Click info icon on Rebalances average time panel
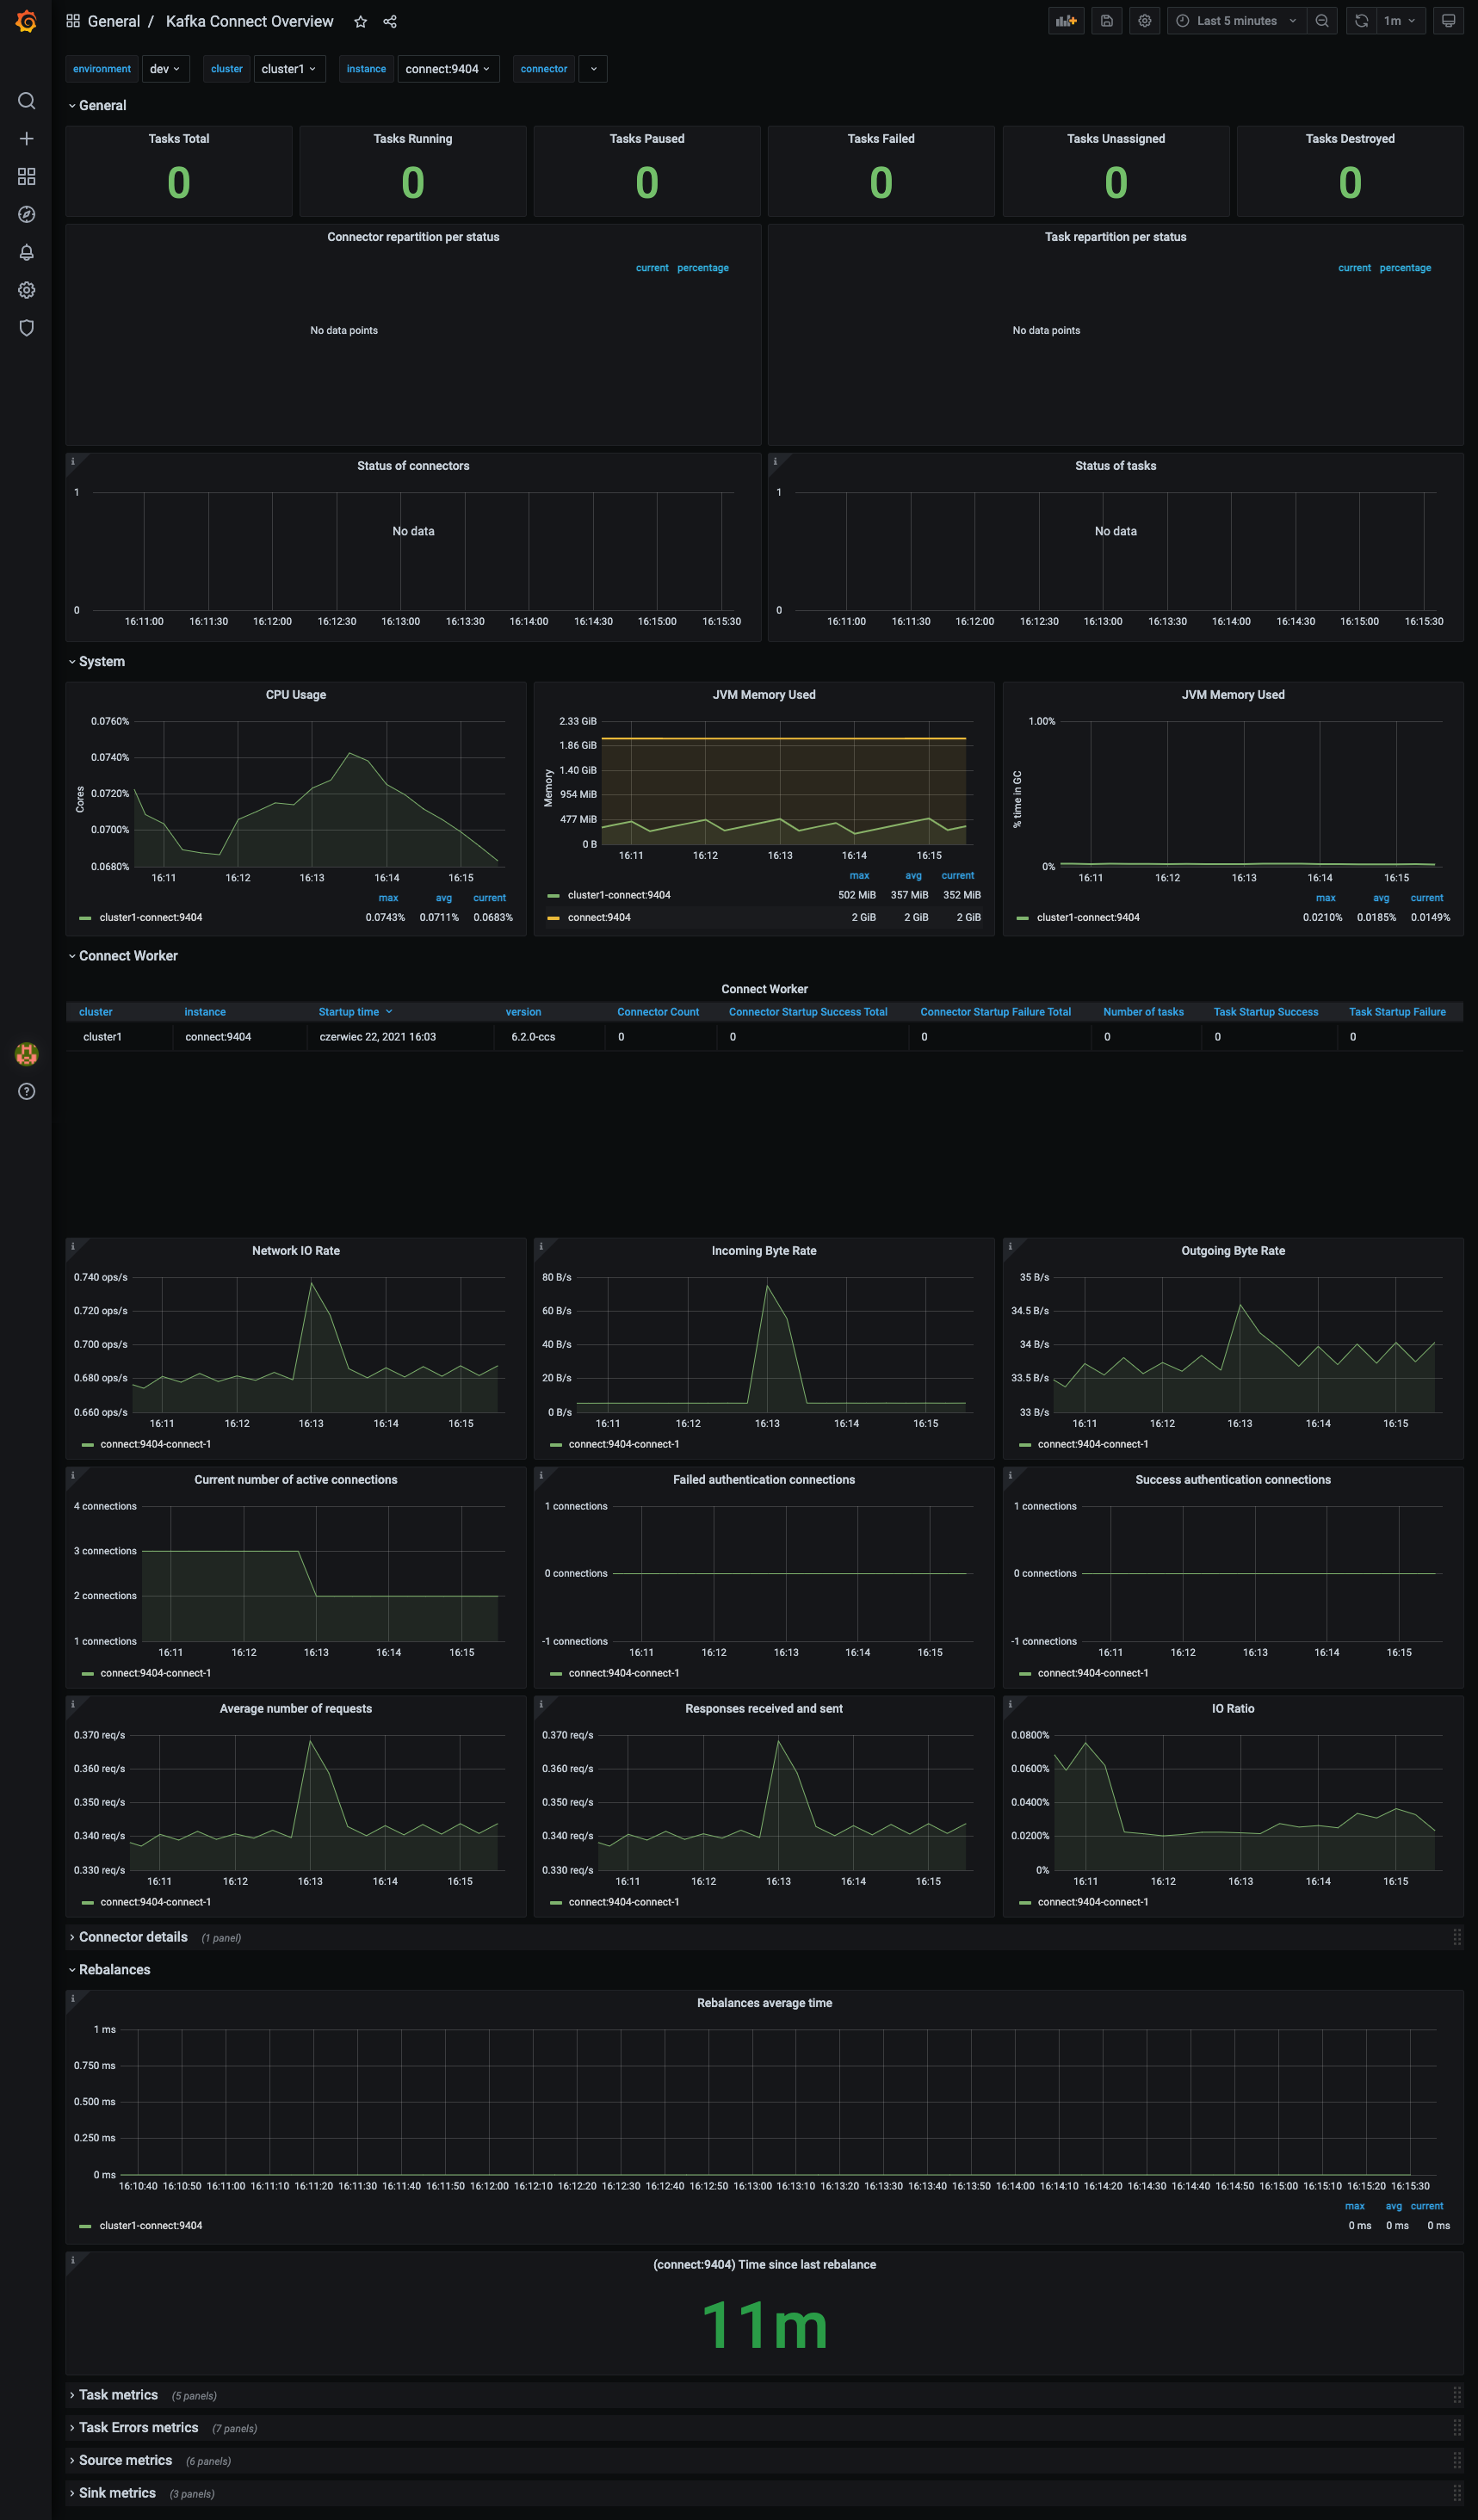1478x2520 pixels. coord(73,1998)
